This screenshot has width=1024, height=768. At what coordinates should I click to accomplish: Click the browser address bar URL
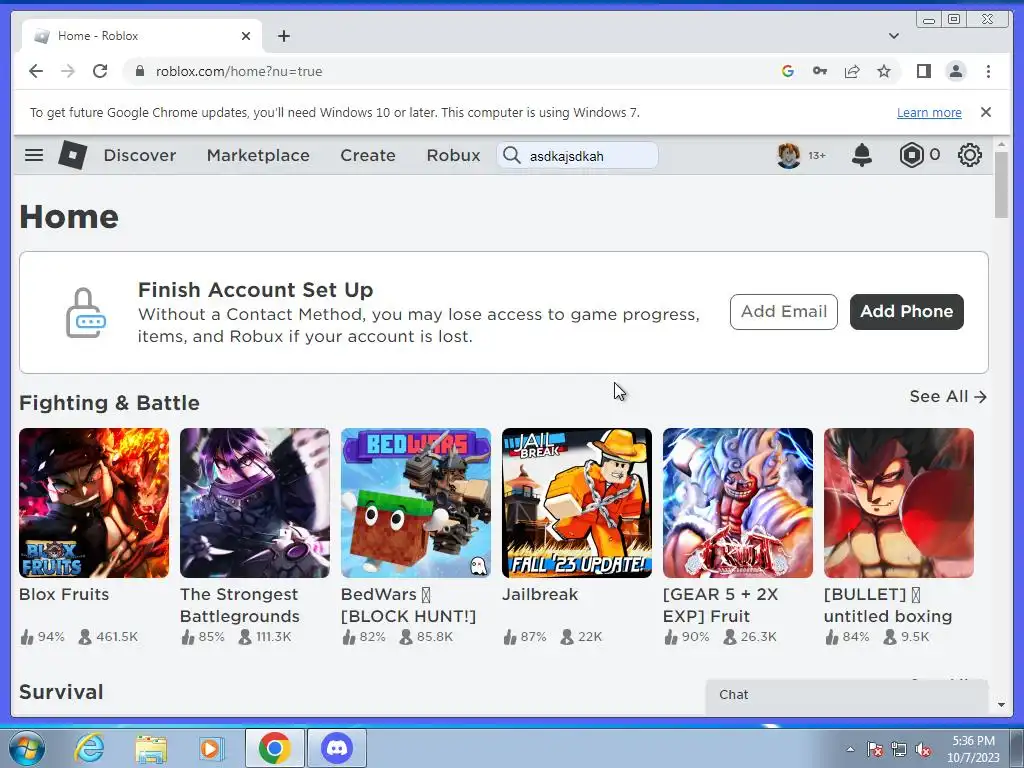coord(238,71)
